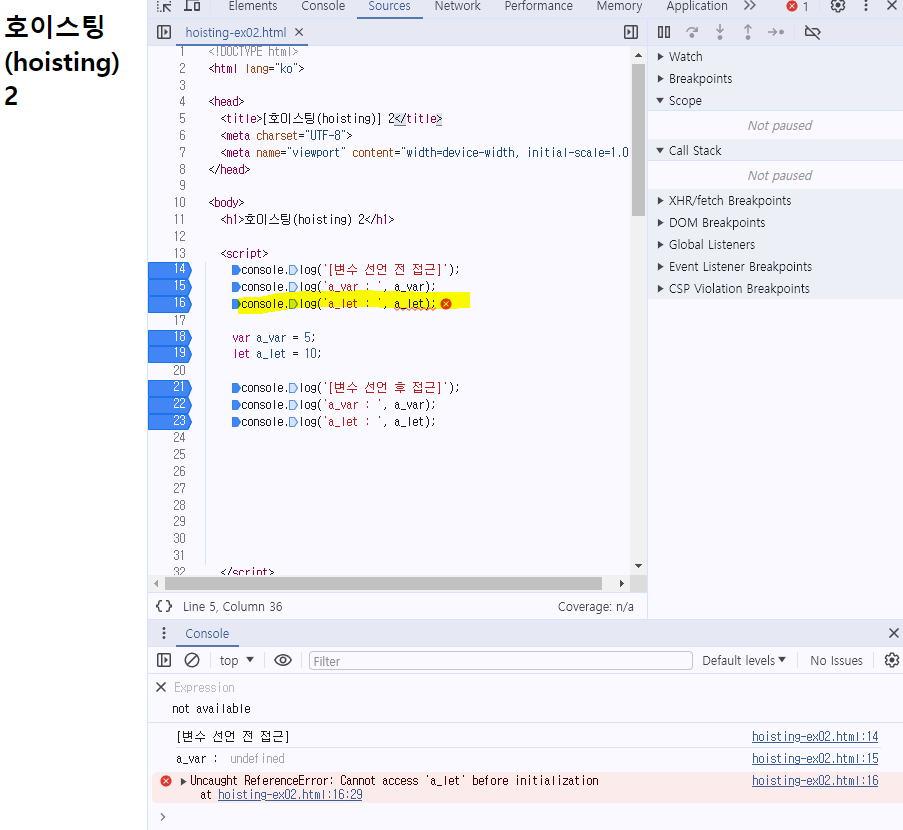
Task: Switch to the Memory tab
Action: pyautogui.click(x=619, y=6)
